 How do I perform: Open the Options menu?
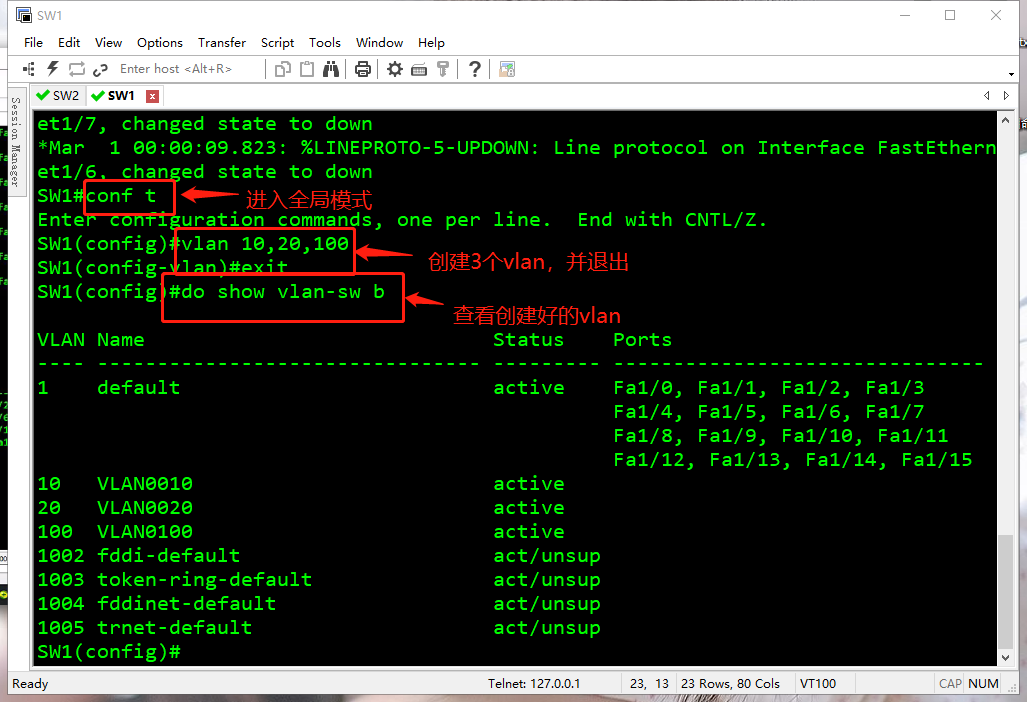(x=160, y=43)
